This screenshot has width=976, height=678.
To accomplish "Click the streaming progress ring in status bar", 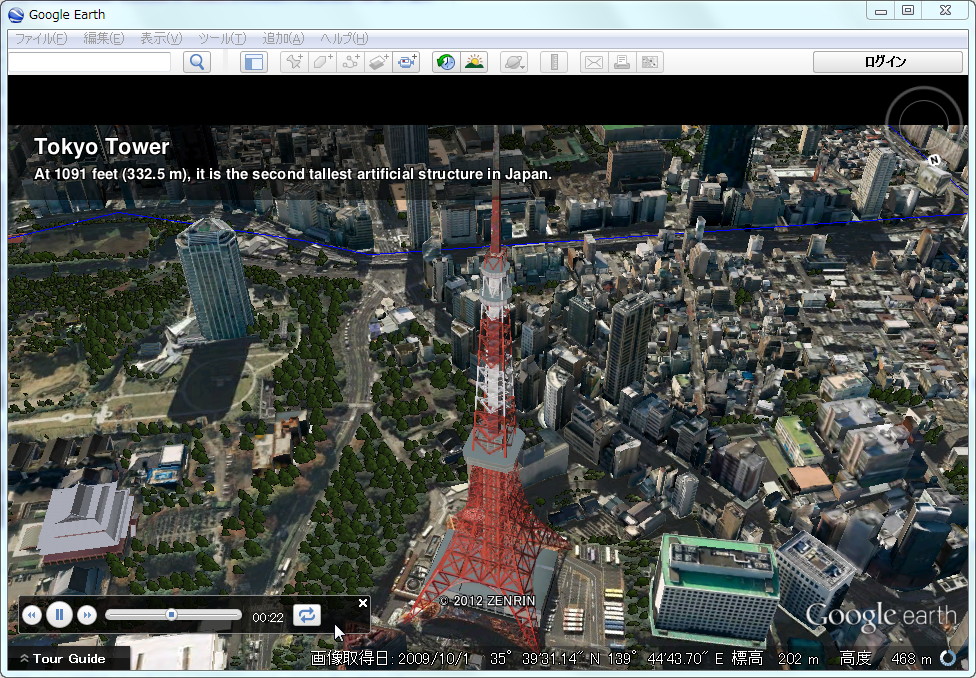I will [949, 658].
